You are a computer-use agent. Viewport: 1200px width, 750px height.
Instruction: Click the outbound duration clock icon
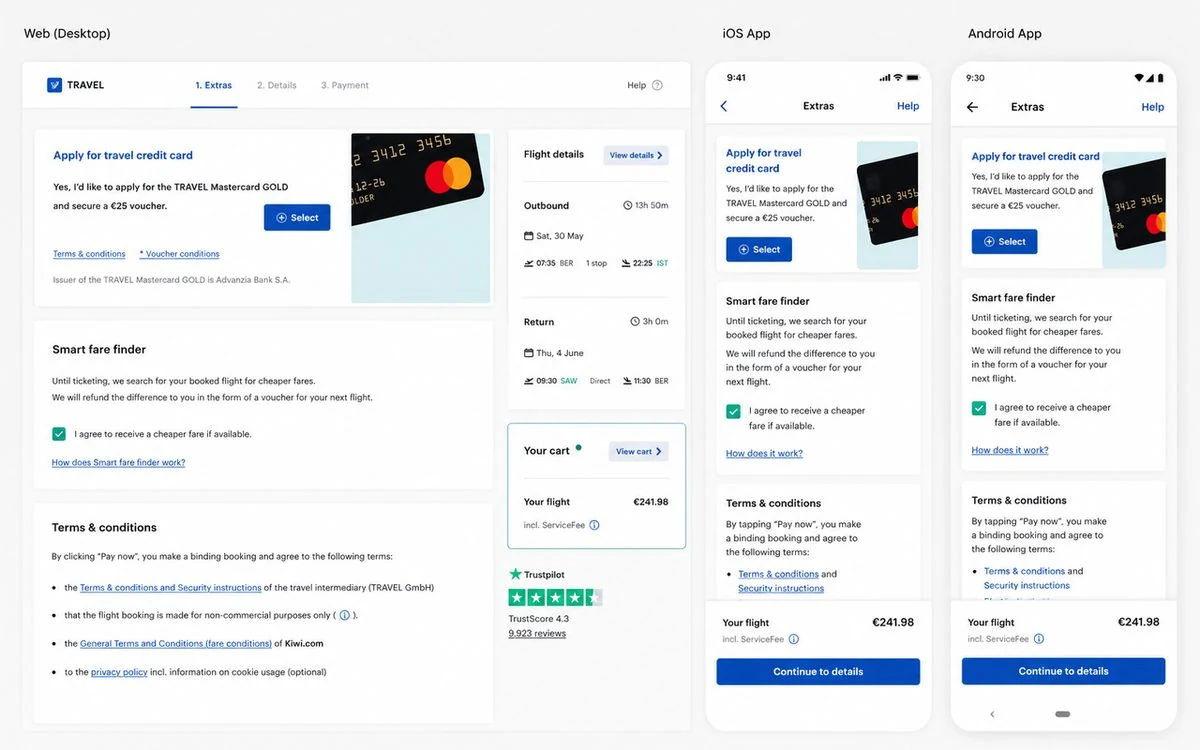(627, 205)
